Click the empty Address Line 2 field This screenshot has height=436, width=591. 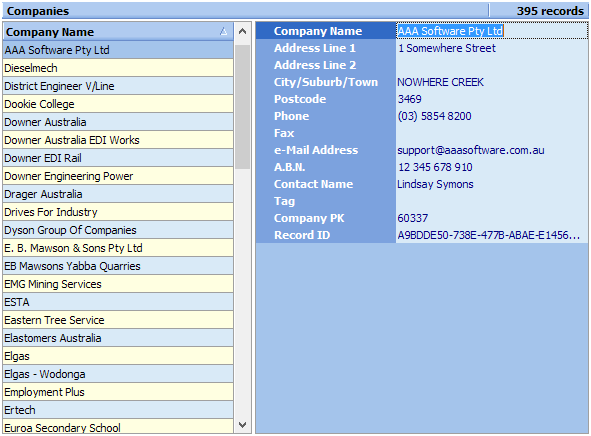click(492, 65)
